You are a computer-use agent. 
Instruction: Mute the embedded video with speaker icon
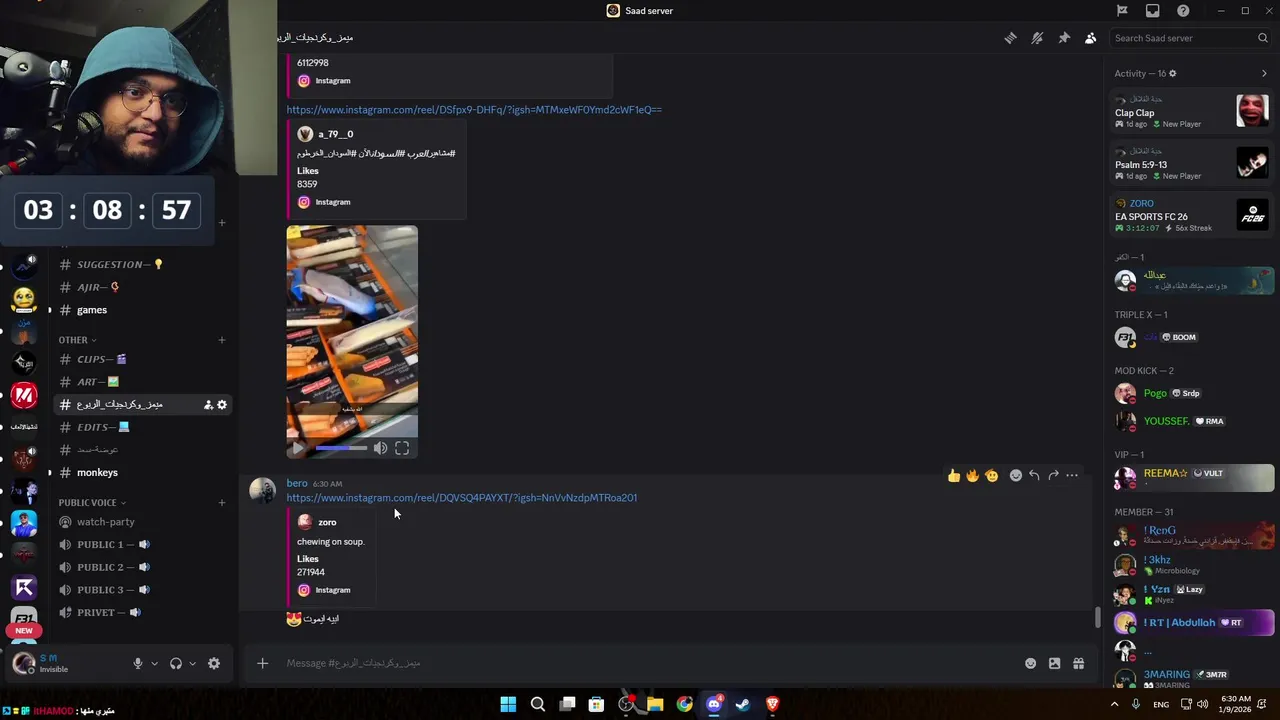(x=380, y=449)
